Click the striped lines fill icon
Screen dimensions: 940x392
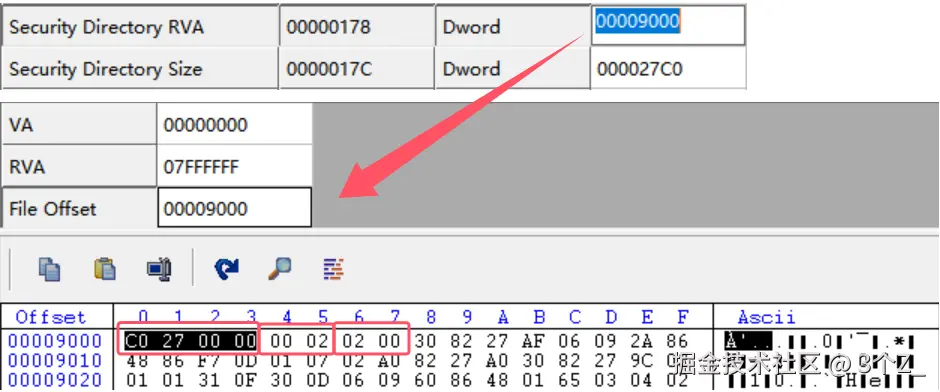(x=333, y=269)
